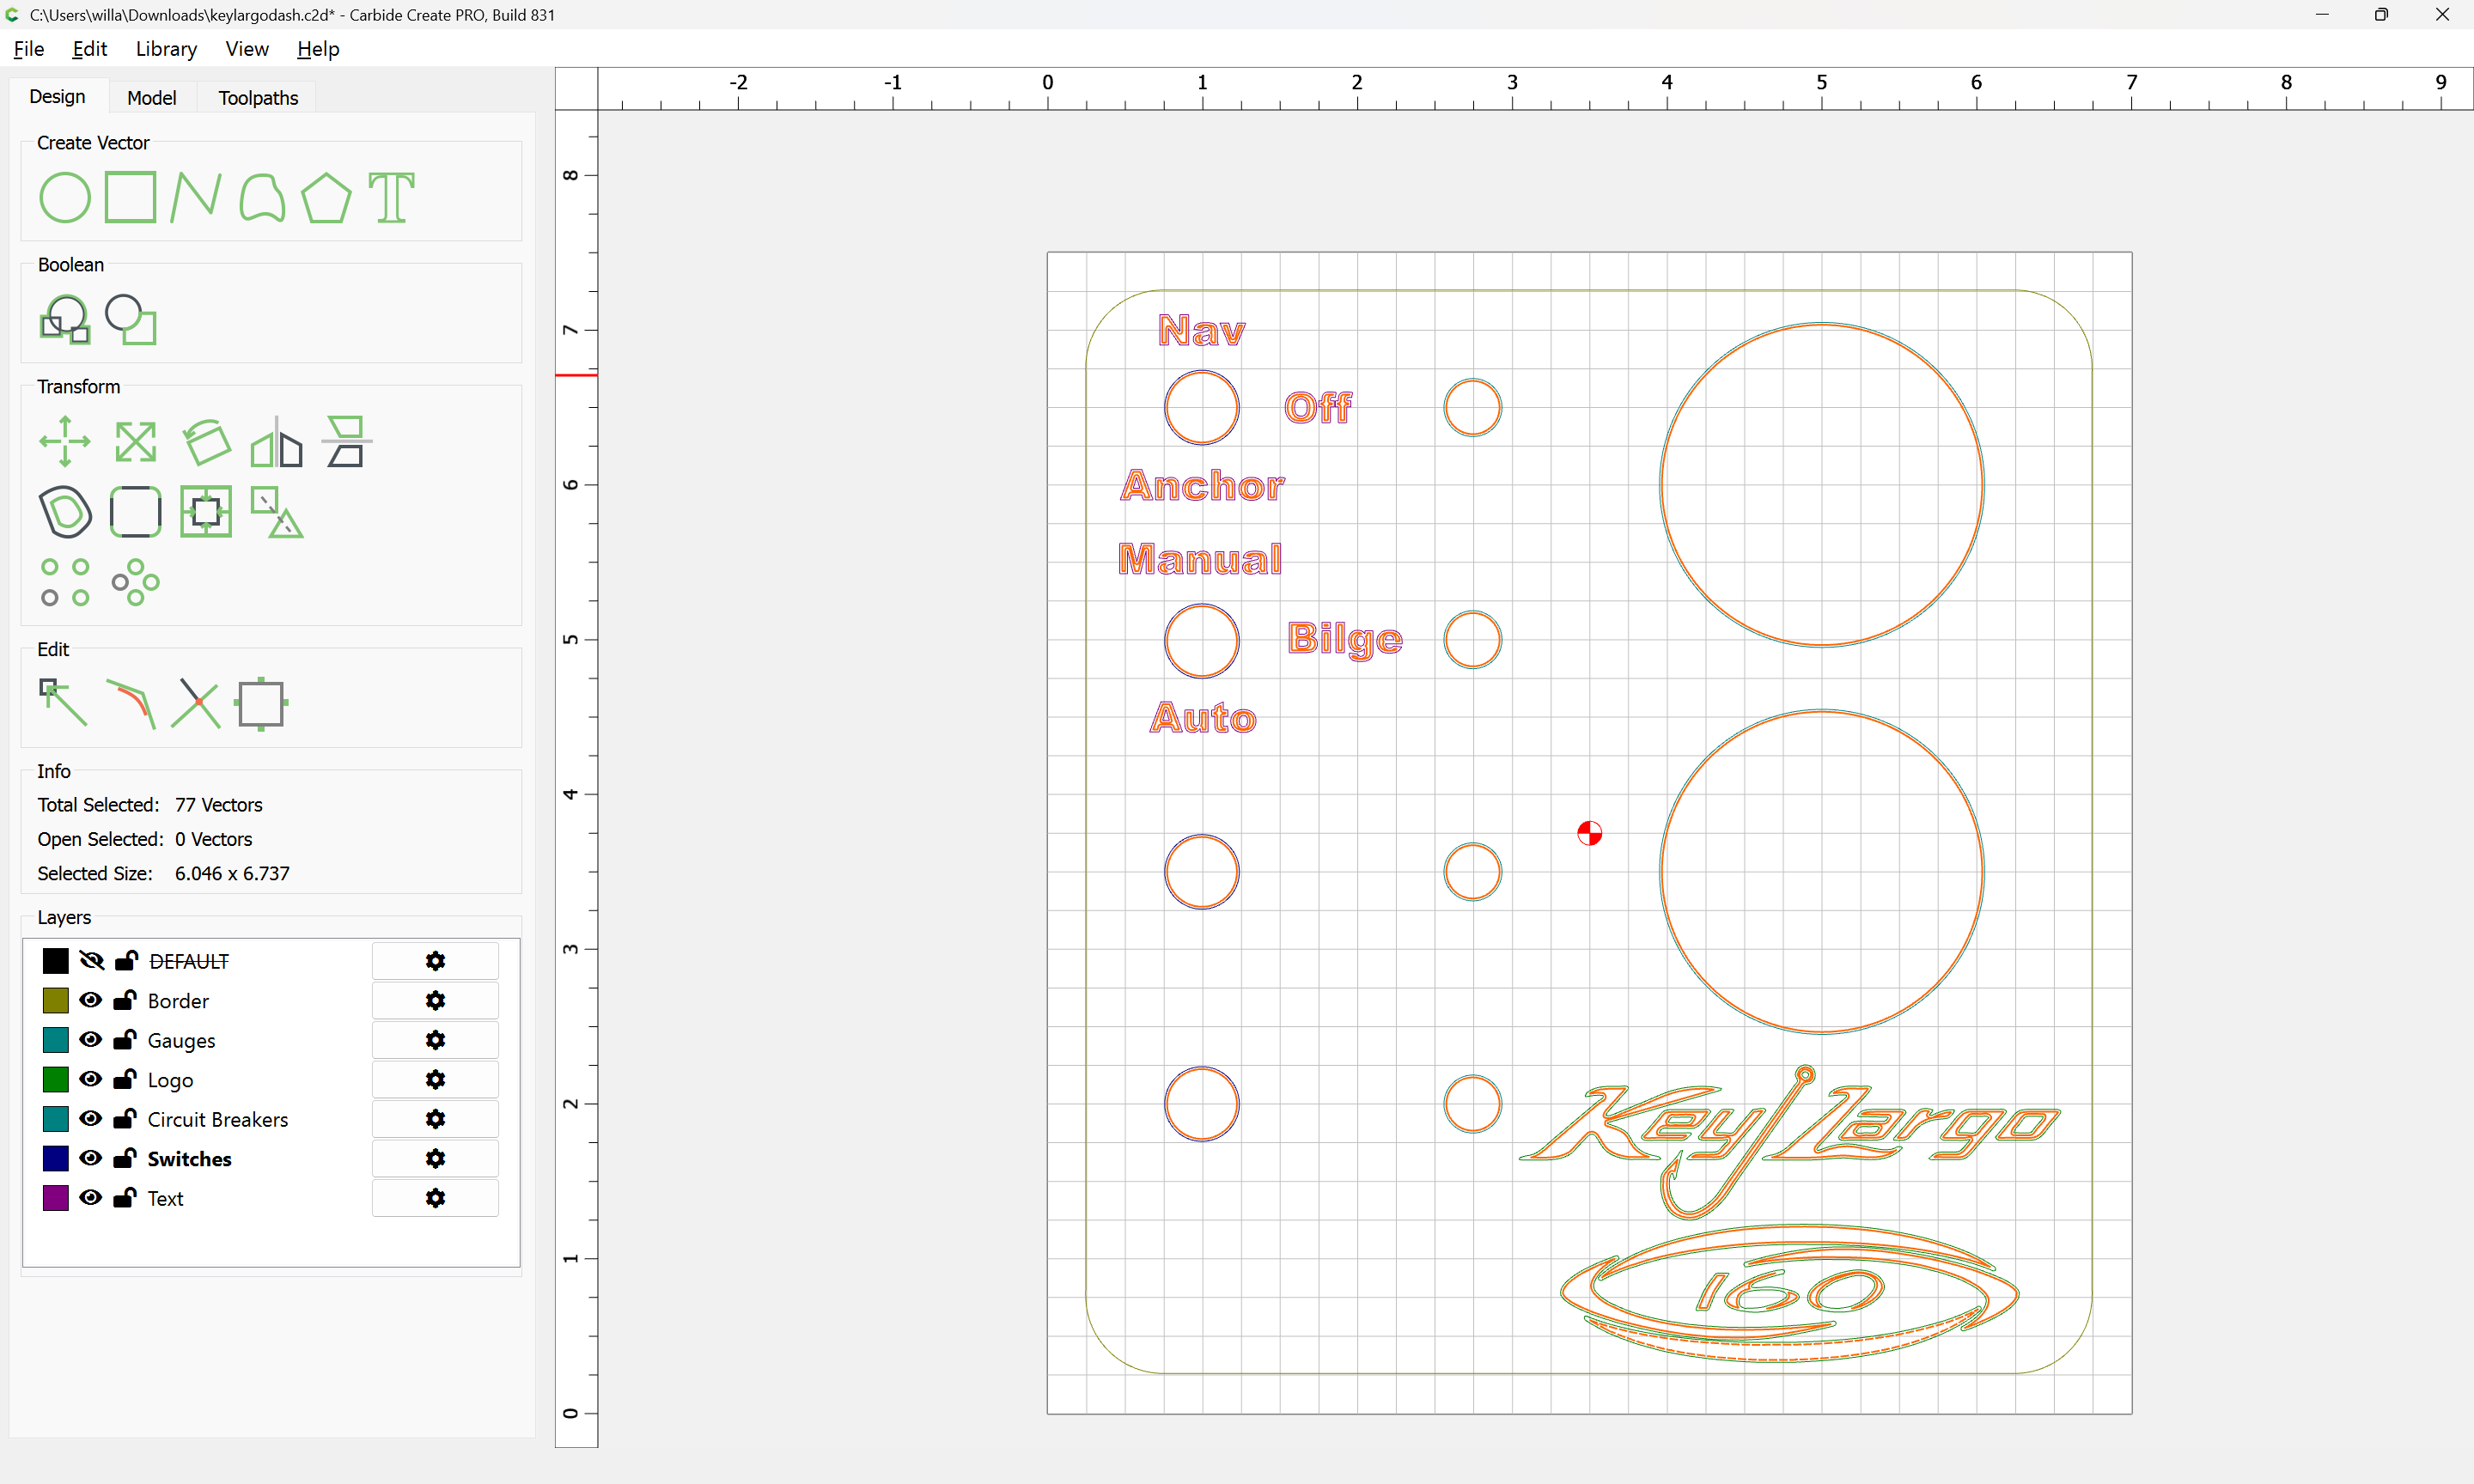This screenshot has height=1484, width=2474.
Task: Choose the Resize/Scale transform tool
Action: pyautogui.click(x=136, y=442)
